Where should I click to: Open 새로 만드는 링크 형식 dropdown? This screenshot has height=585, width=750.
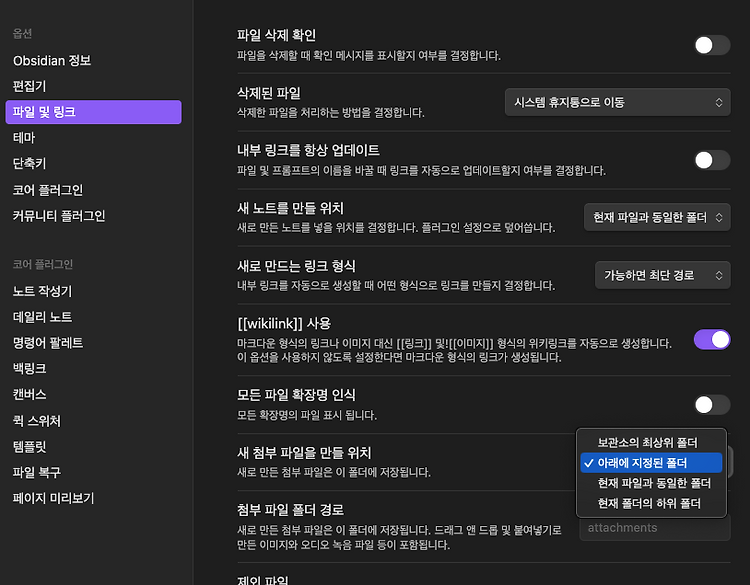(x=662, y=275)
